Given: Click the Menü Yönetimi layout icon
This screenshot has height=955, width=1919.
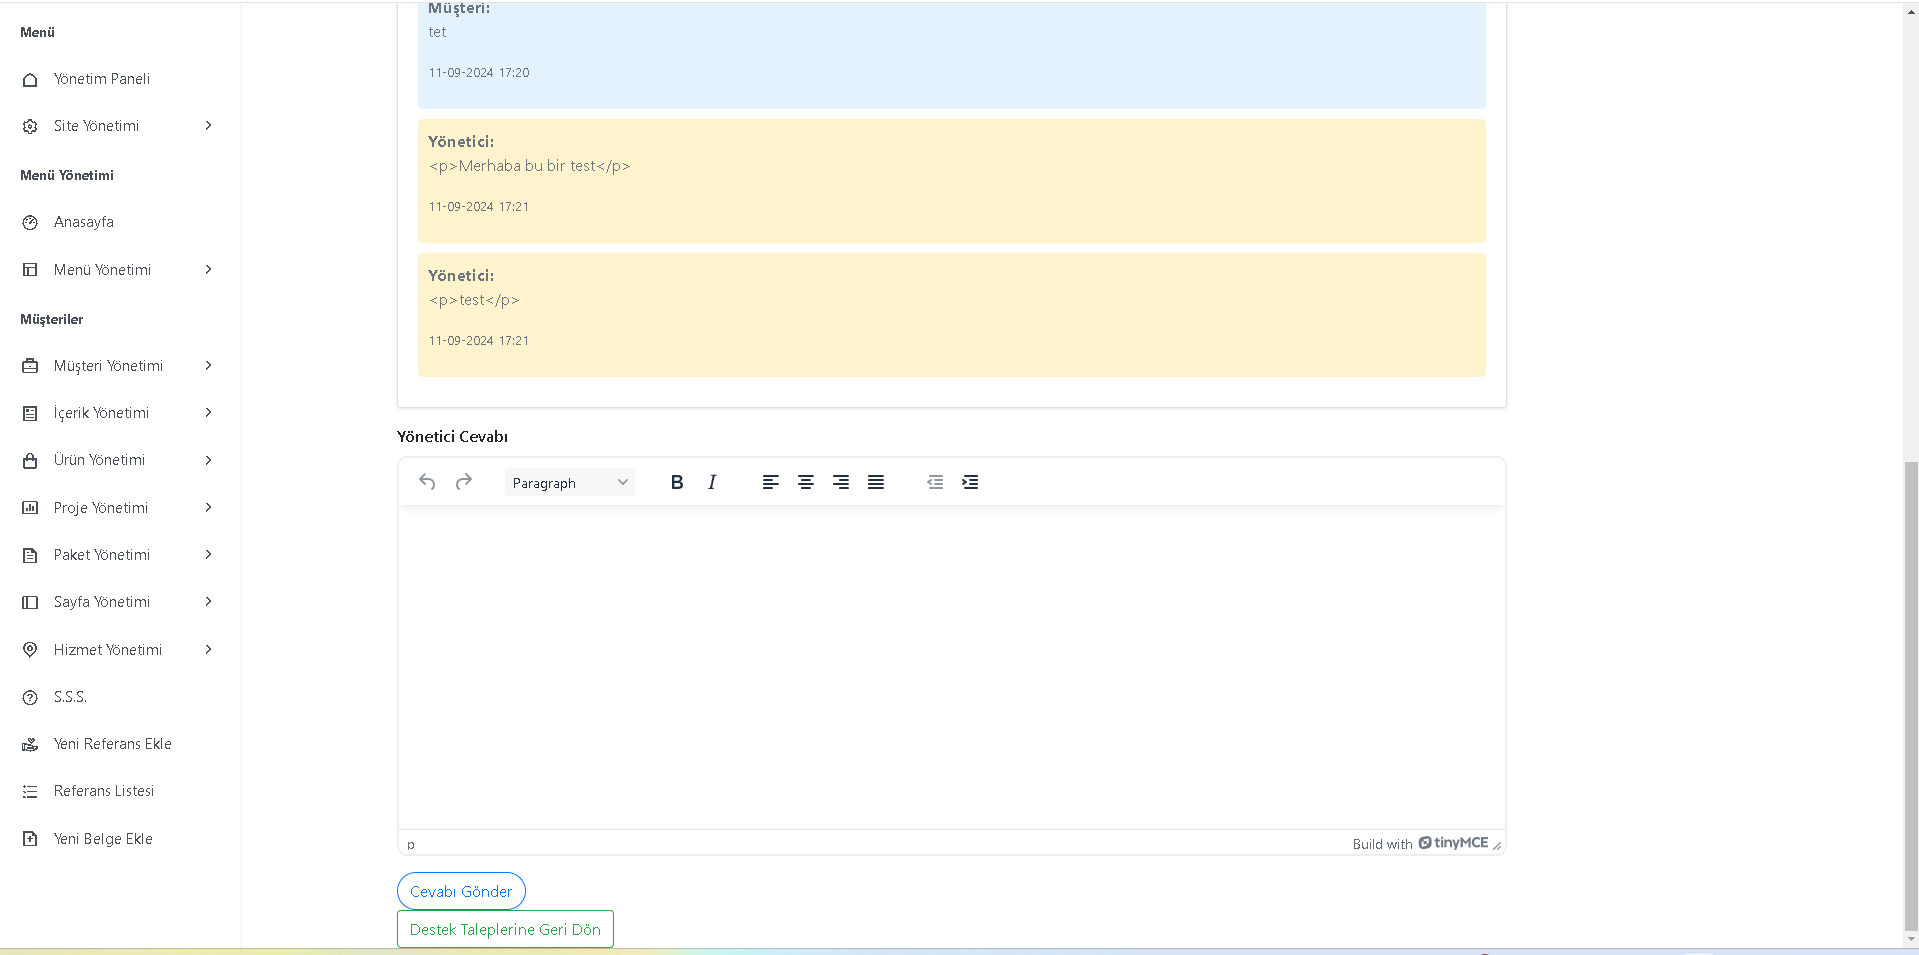Looking at the screenshot, I should 30,270.
